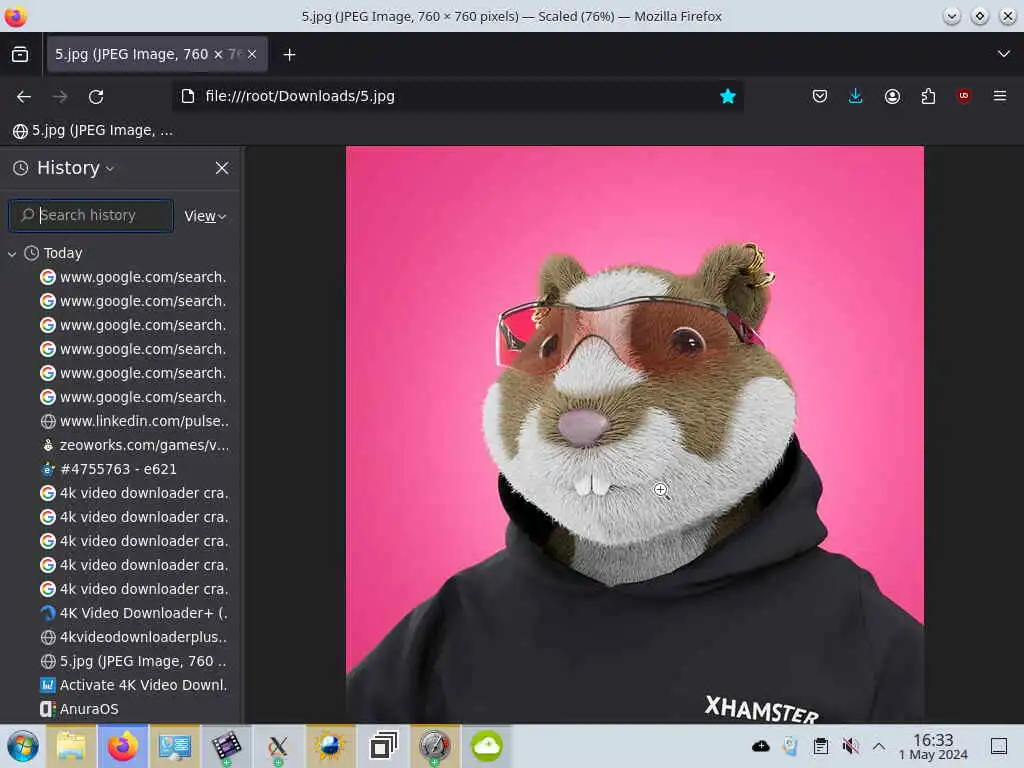Select the URL file:///root/Downloads/5.jpg
Screen dimensions: 1024x768
tap(300, 96)
